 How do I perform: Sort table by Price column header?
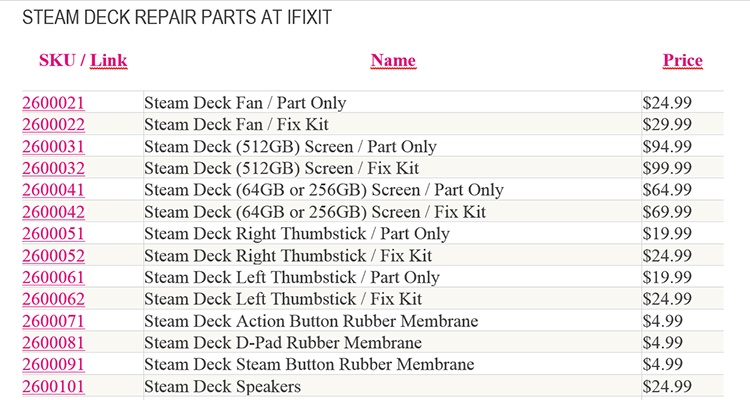tap(682, 61)
